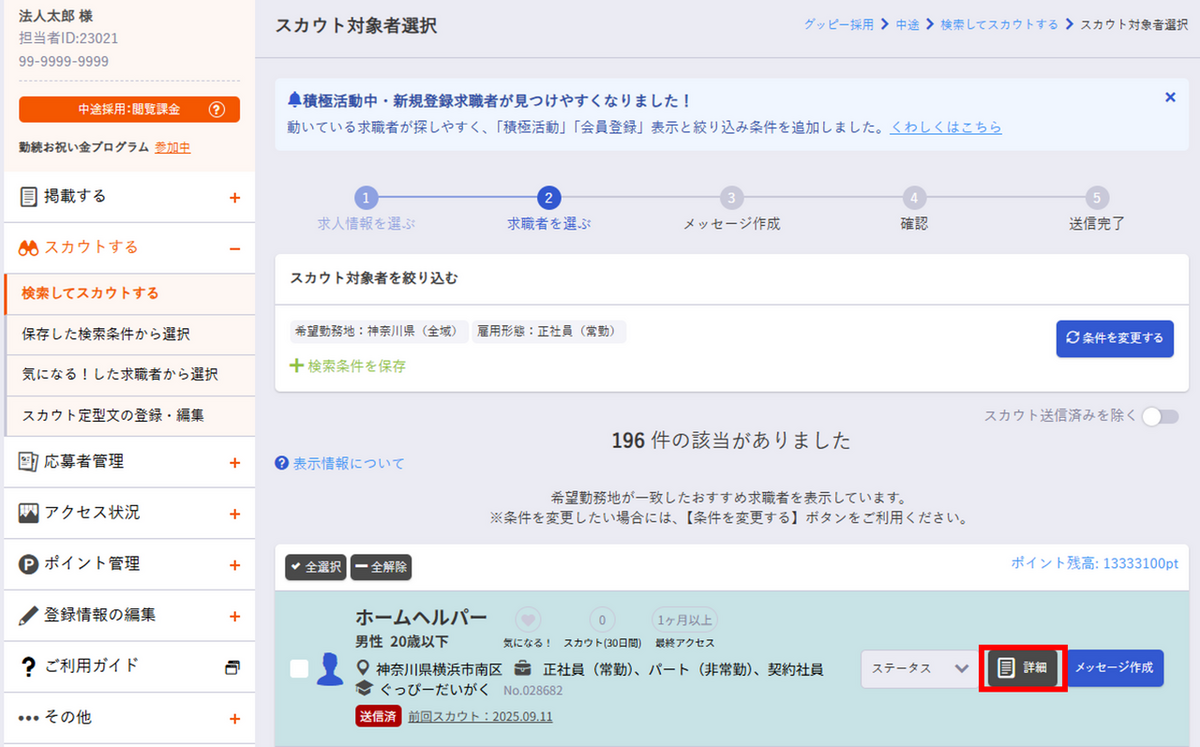Click the job seeker avatar icon
This screenshot has height=747, width=1200.
pos(330,670)
